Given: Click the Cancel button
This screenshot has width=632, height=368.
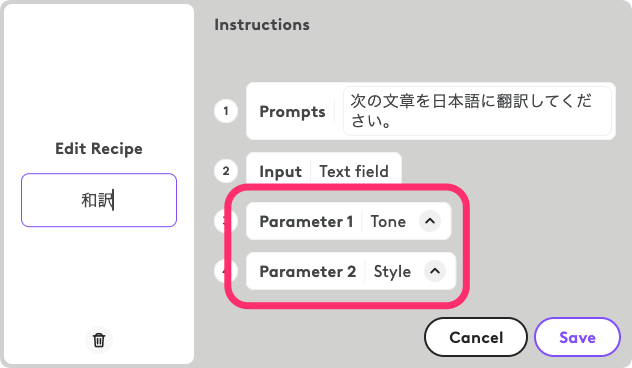Looking at the screenshot, I should 476,337.
